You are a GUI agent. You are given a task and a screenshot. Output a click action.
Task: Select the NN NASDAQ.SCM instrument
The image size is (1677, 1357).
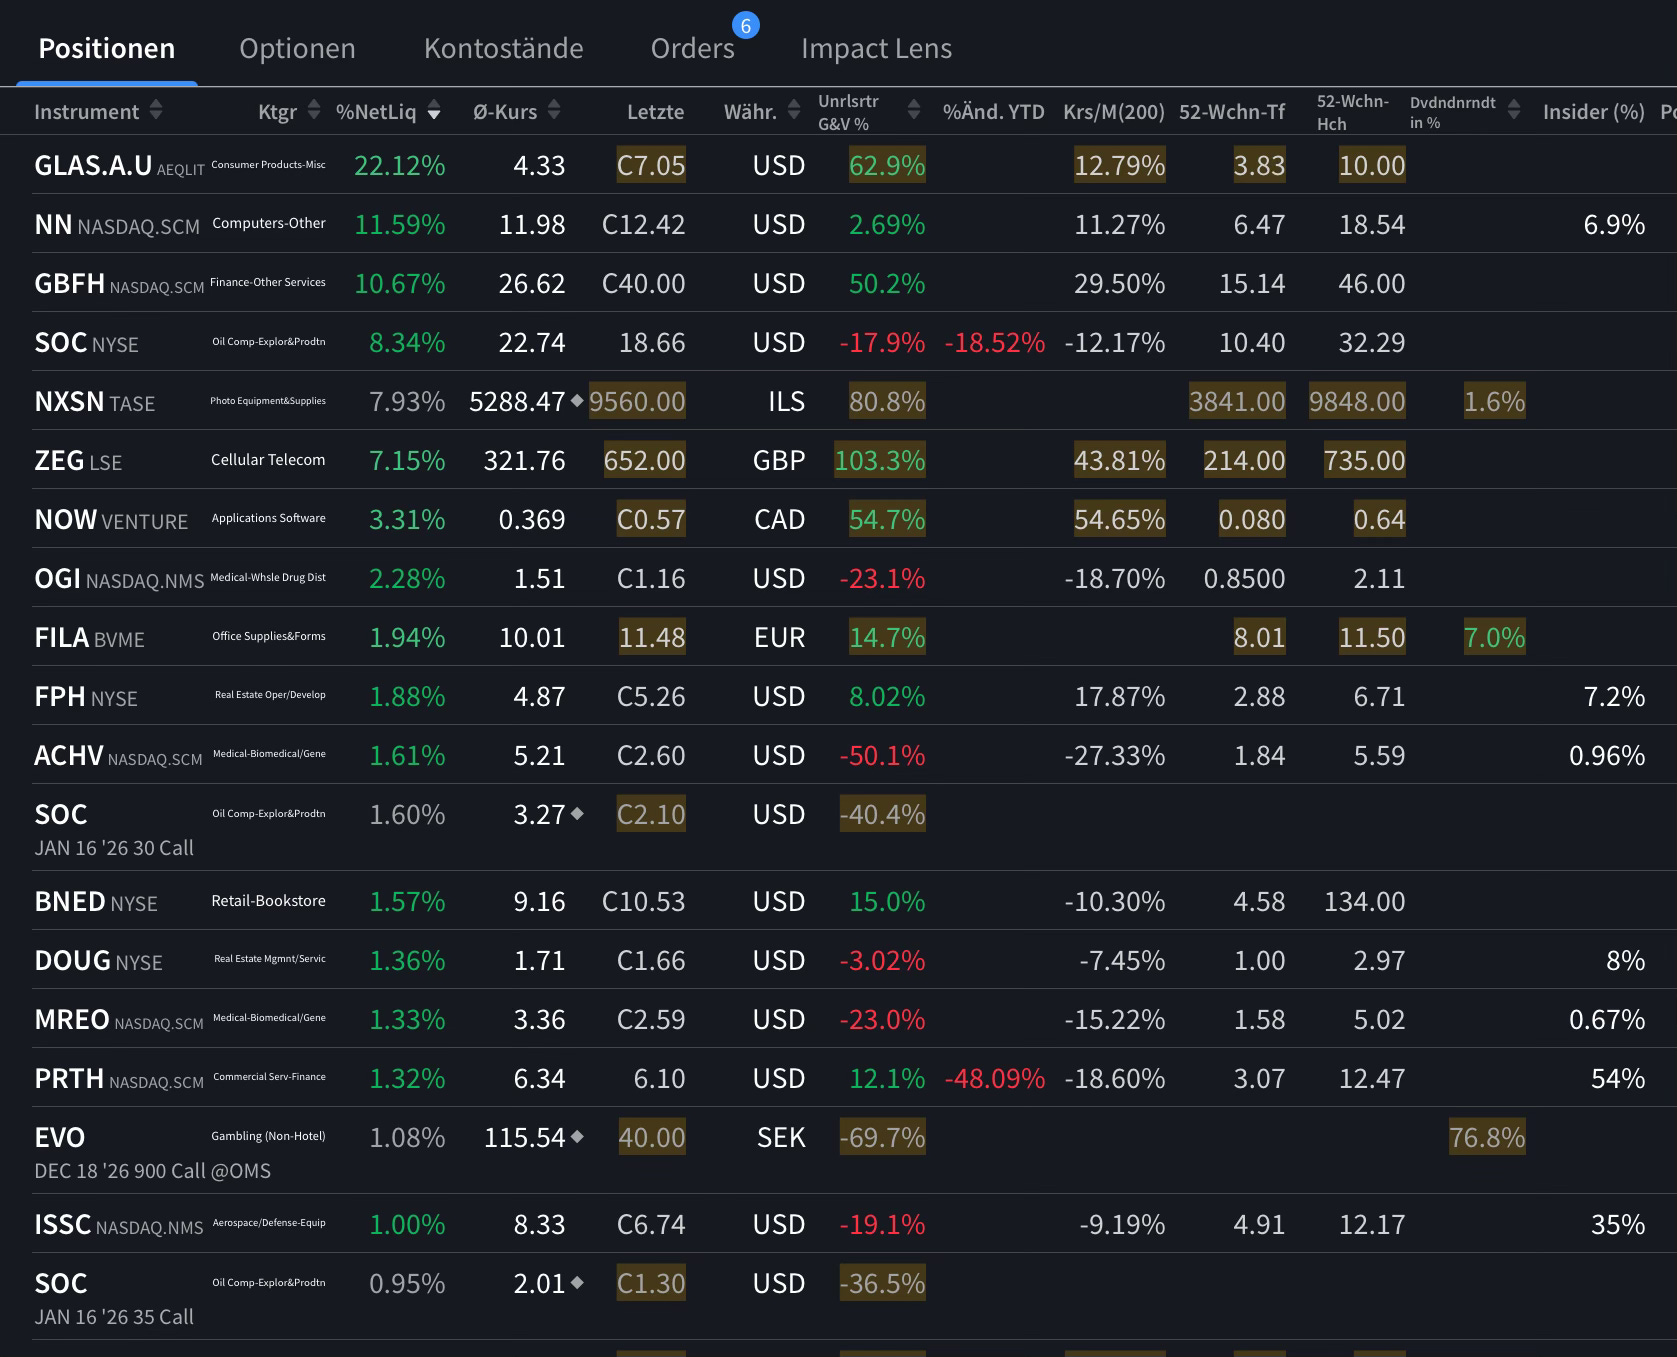pos(117,225)
